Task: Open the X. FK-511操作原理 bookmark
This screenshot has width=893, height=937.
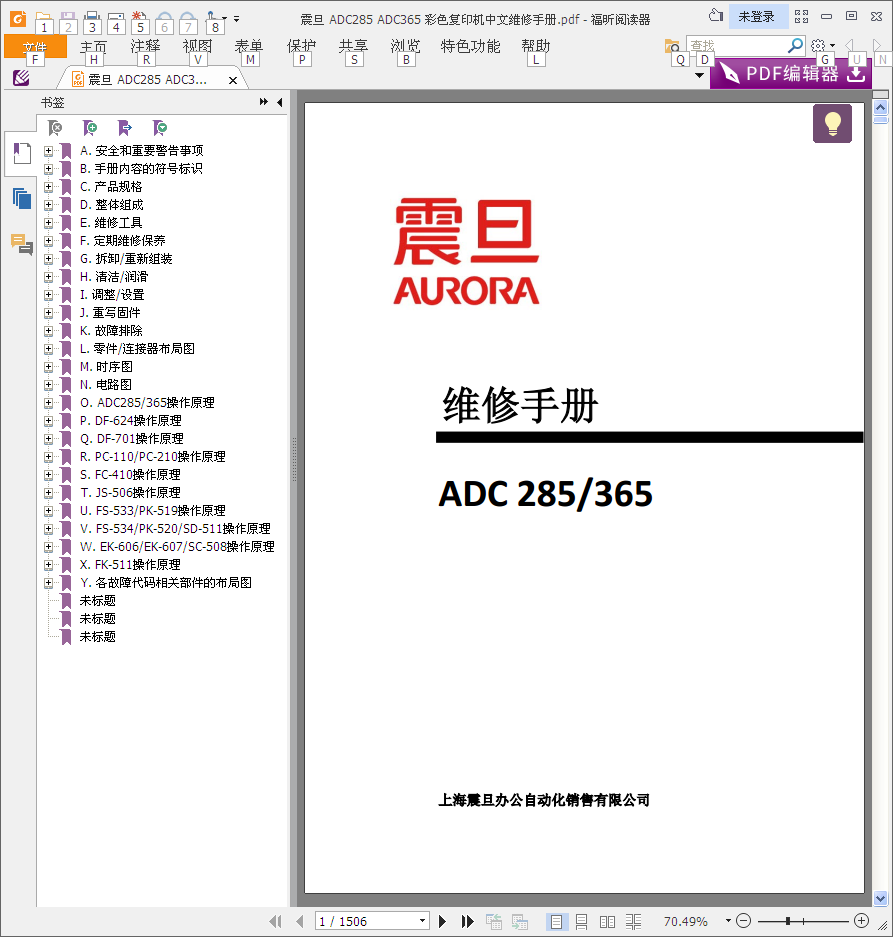Action: (x=130, y=565)
